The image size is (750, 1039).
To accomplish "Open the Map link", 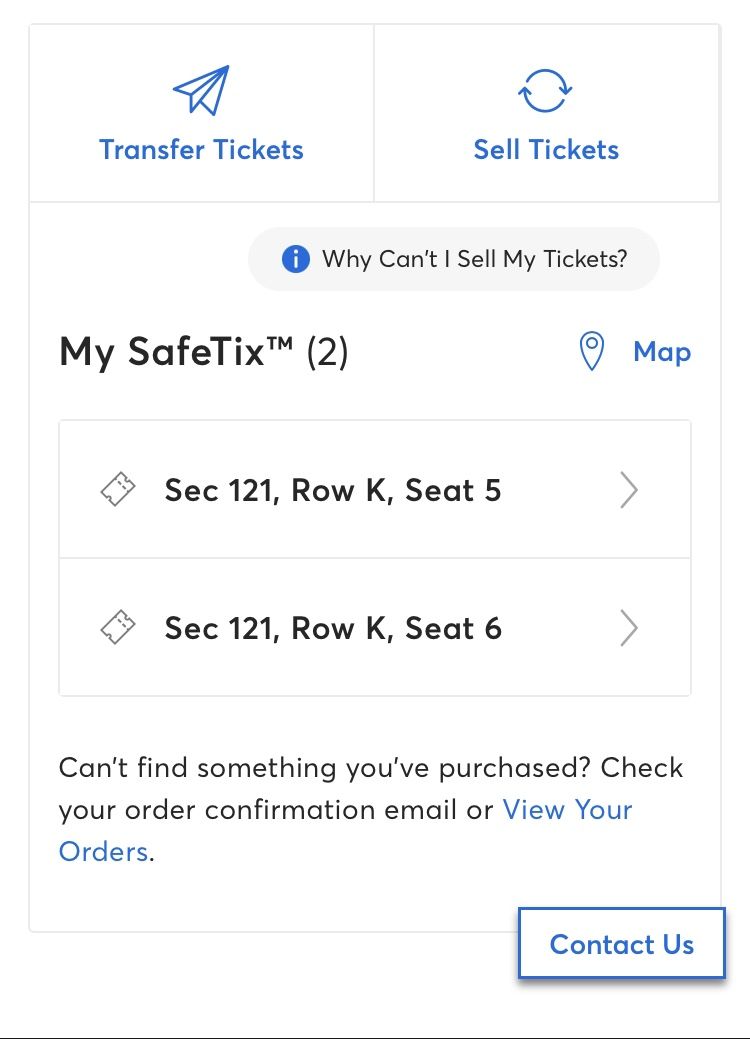I will [x=662, y=351].
